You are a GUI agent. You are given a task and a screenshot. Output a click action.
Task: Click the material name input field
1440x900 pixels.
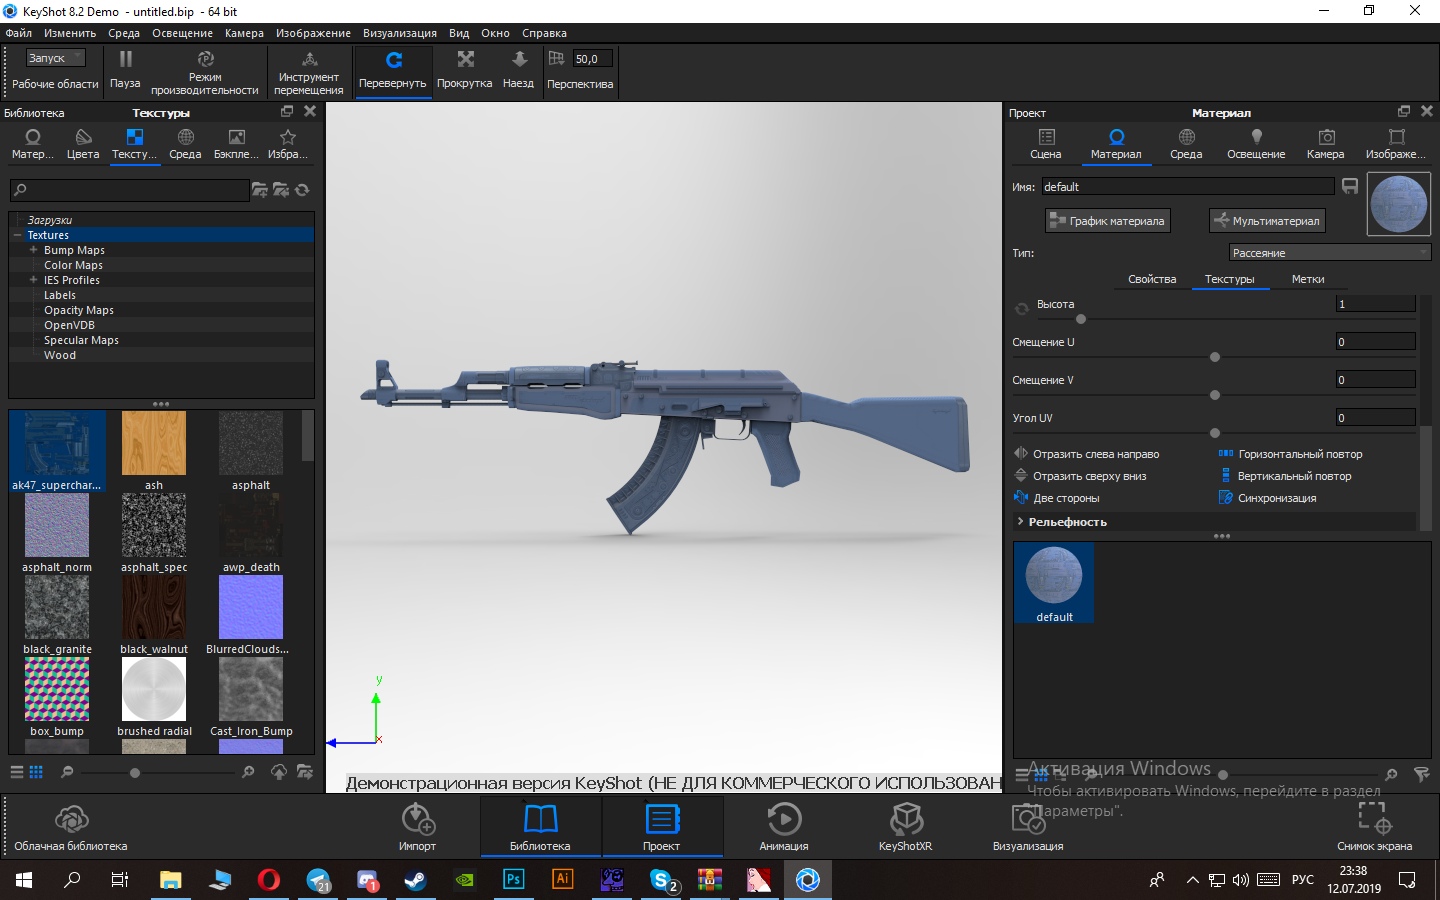pos(1188,187)
